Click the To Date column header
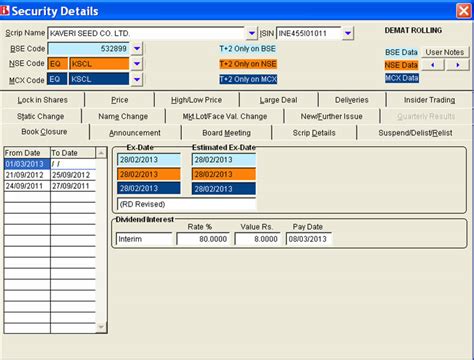This screenshot has width=474, height=360. point(73,153)
